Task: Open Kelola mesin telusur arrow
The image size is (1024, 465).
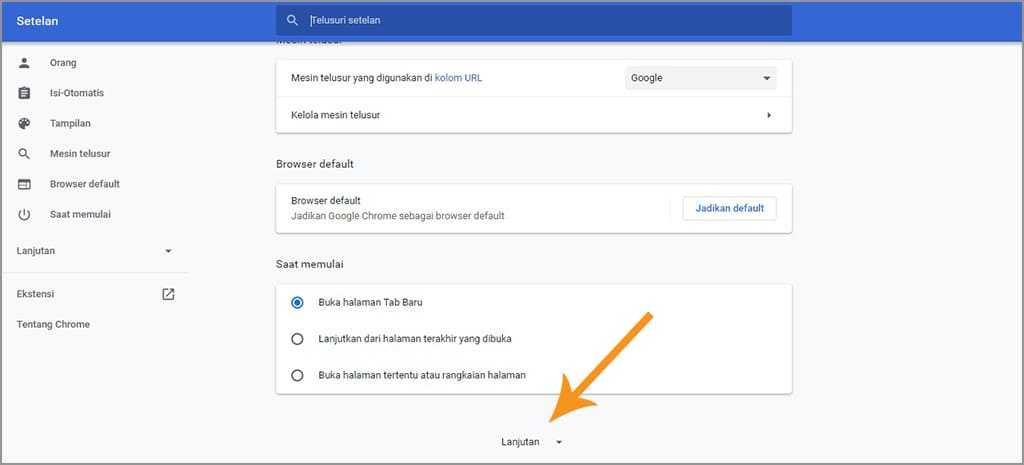Action: pos(768,115)
